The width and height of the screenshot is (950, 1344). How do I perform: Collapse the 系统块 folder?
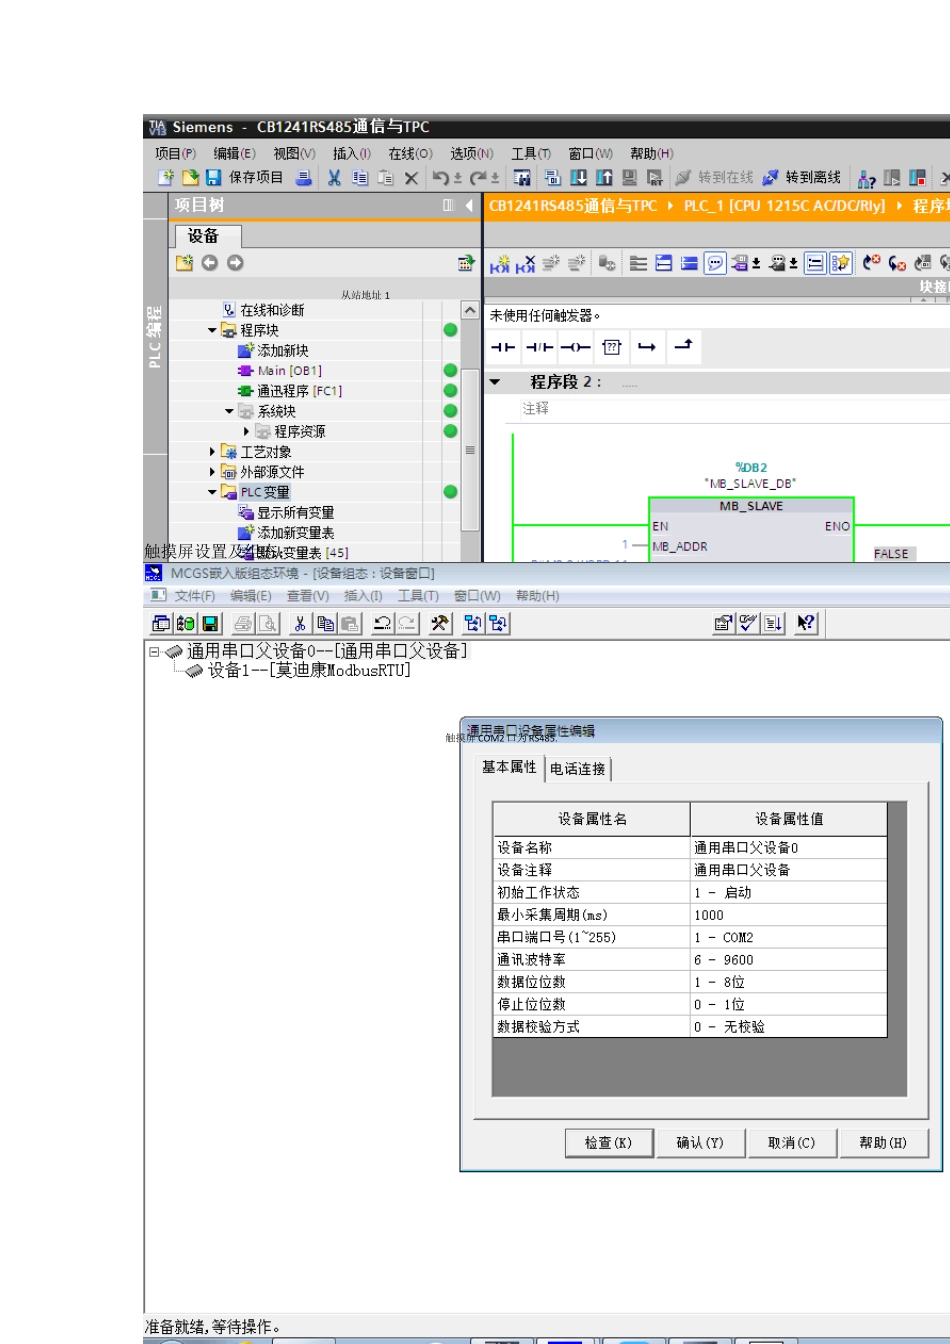click(x=229, y=411)
